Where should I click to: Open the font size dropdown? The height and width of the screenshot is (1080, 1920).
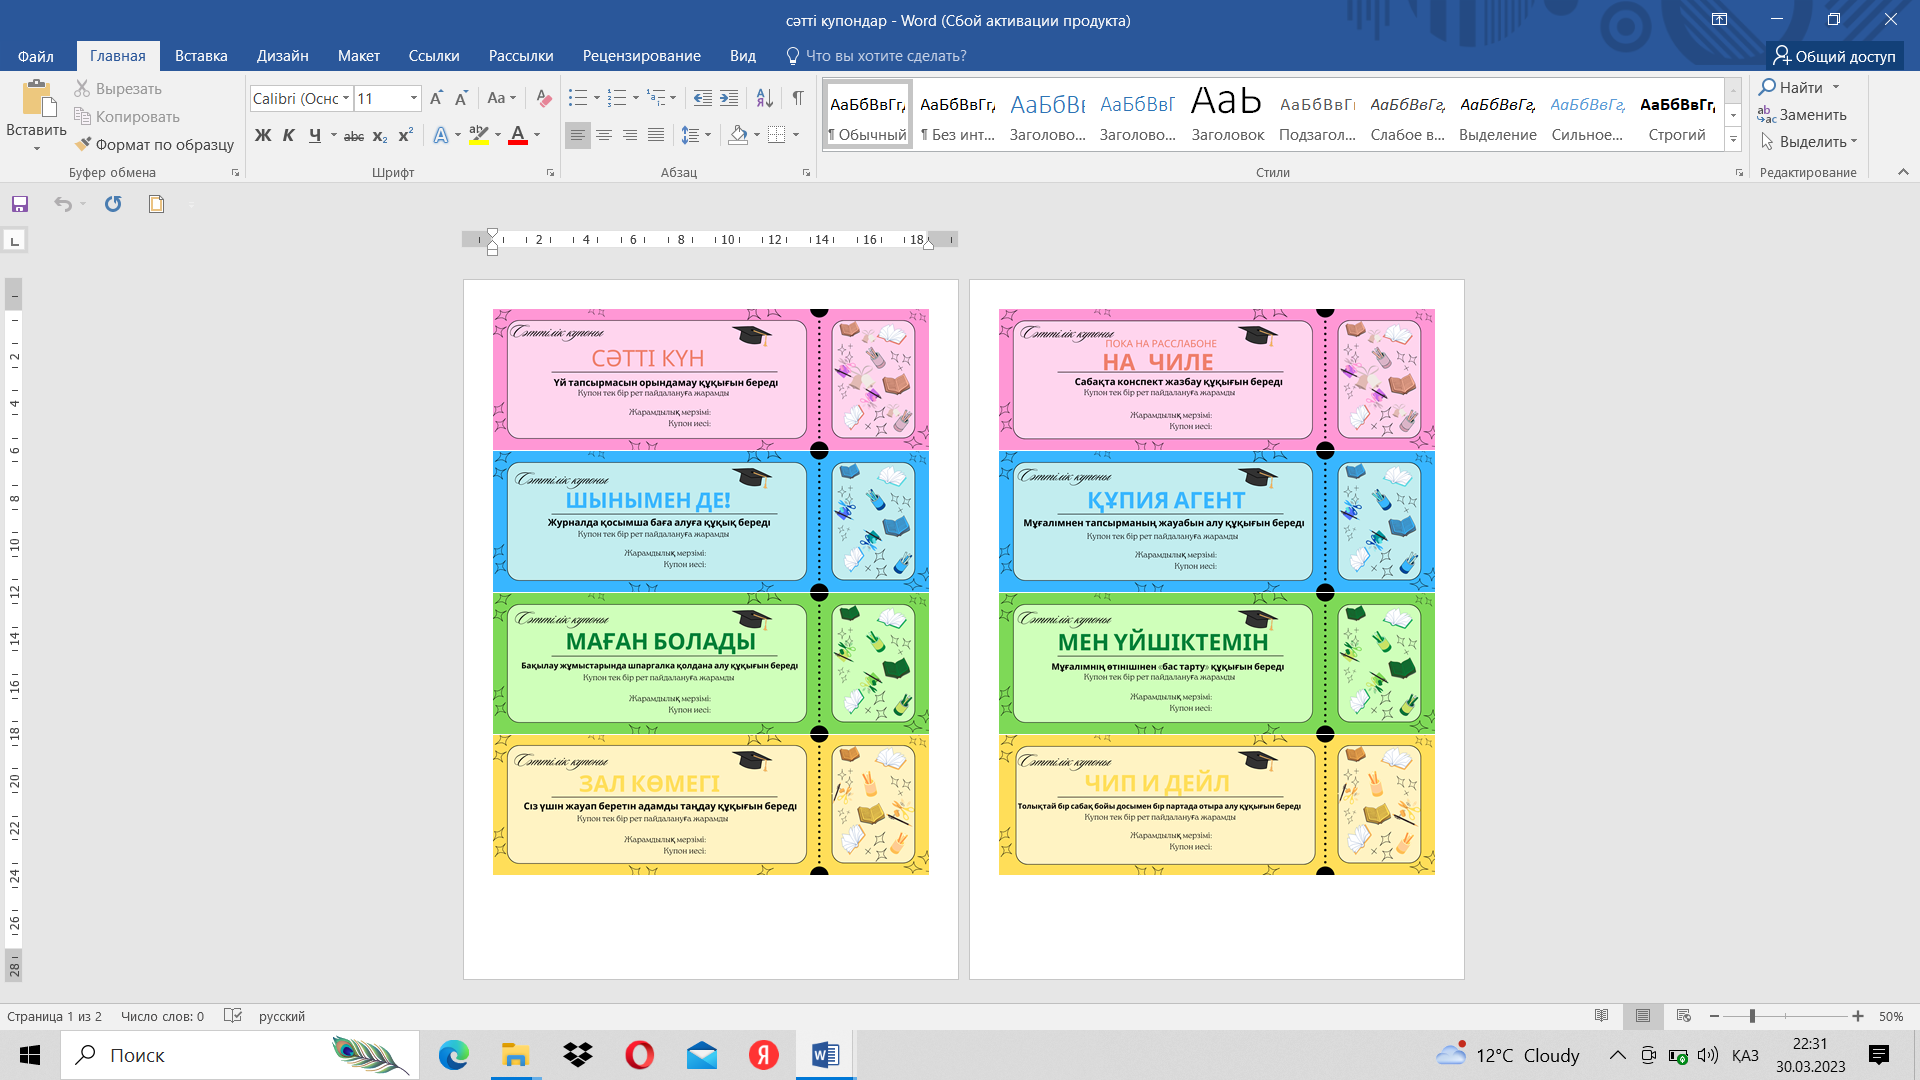[x=413, y=98]
